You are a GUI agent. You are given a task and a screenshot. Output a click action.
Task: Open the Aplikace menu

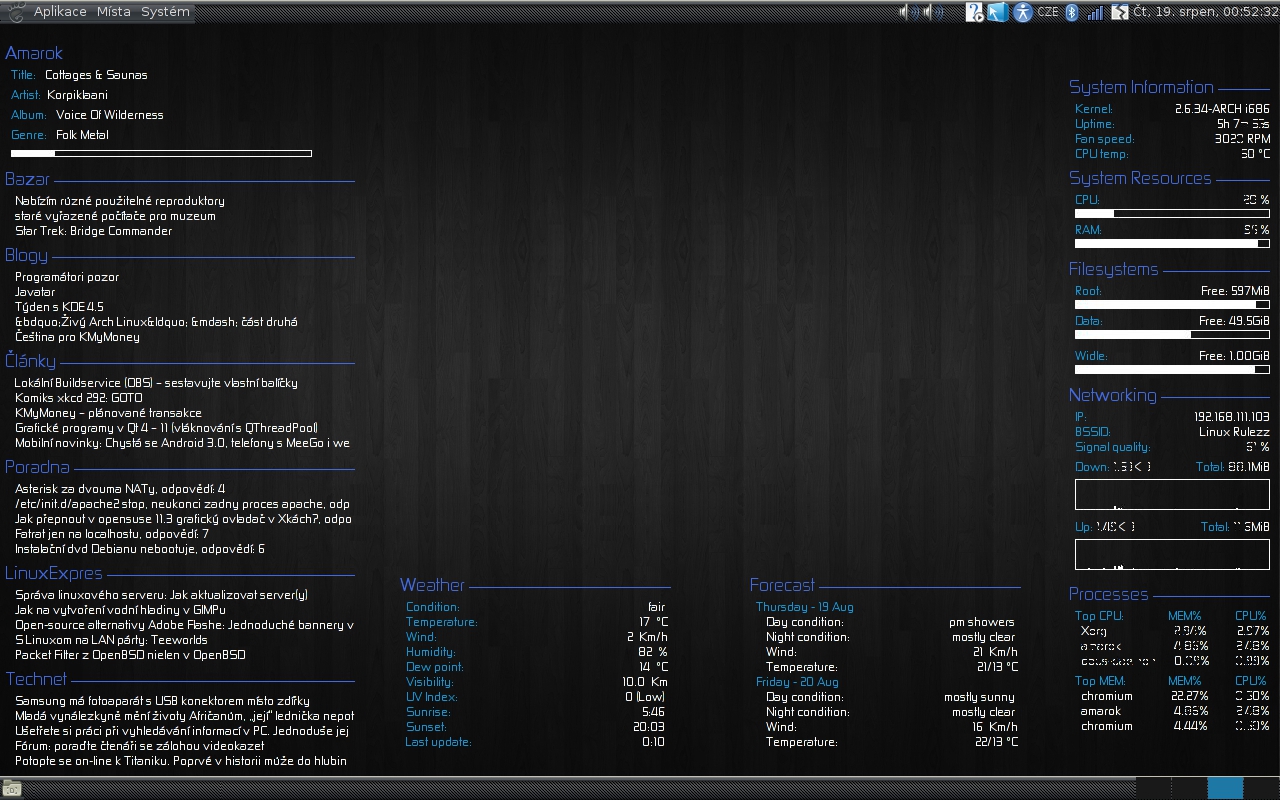(60, 12)
